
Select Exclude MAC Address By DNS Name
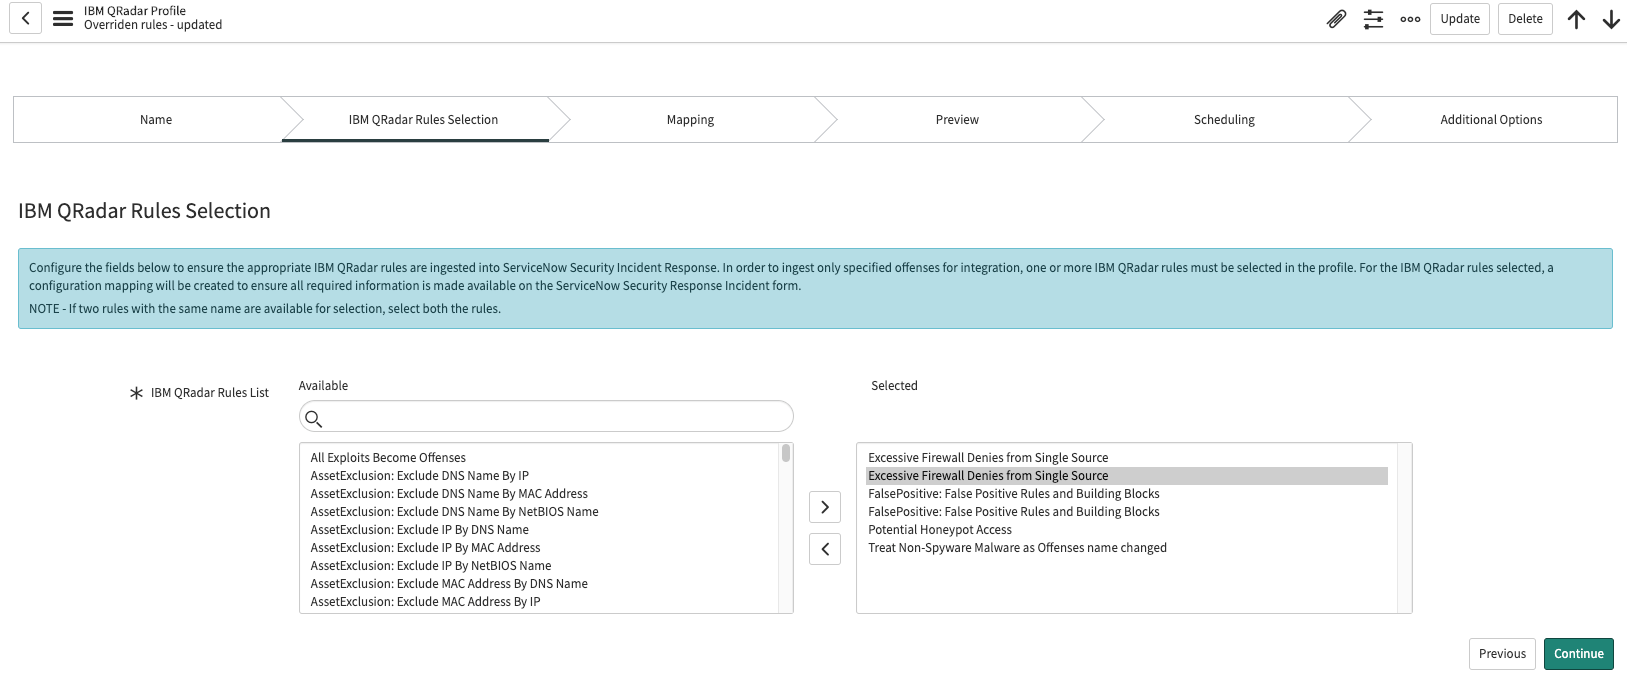tap(449, 584)
